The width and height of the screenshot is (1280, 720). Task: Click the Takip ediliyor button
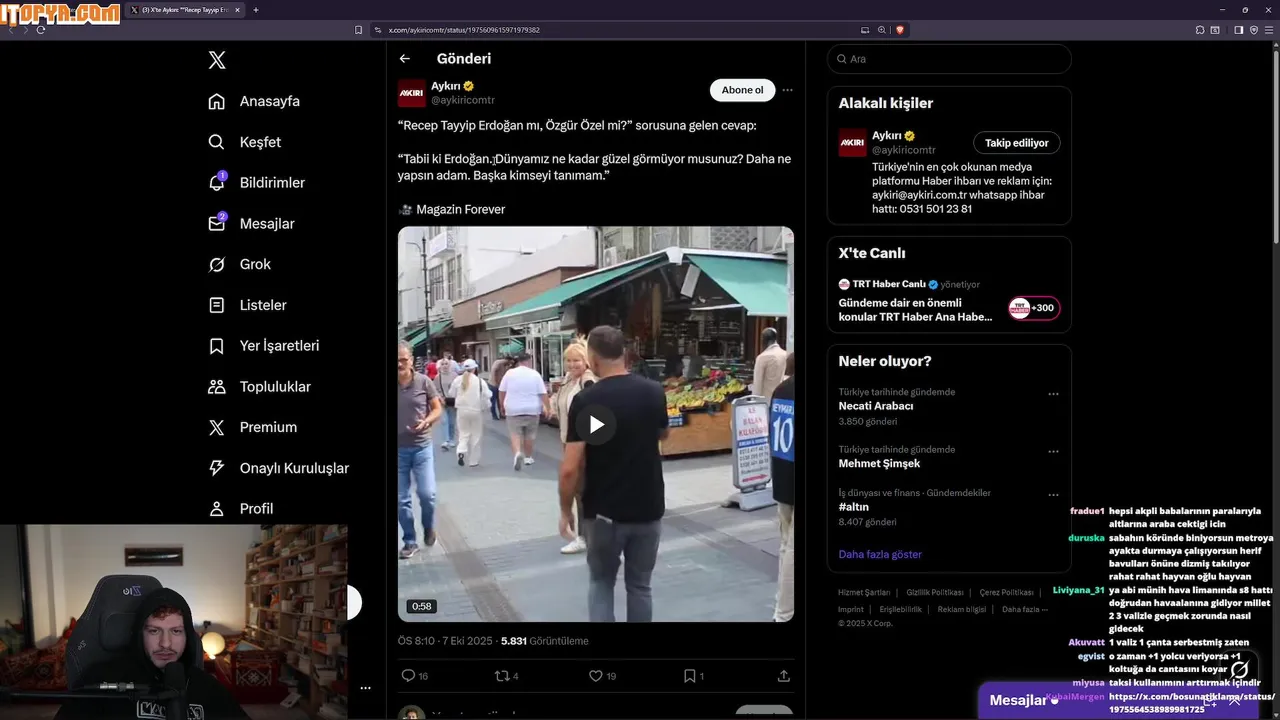tap(1016, 143)
